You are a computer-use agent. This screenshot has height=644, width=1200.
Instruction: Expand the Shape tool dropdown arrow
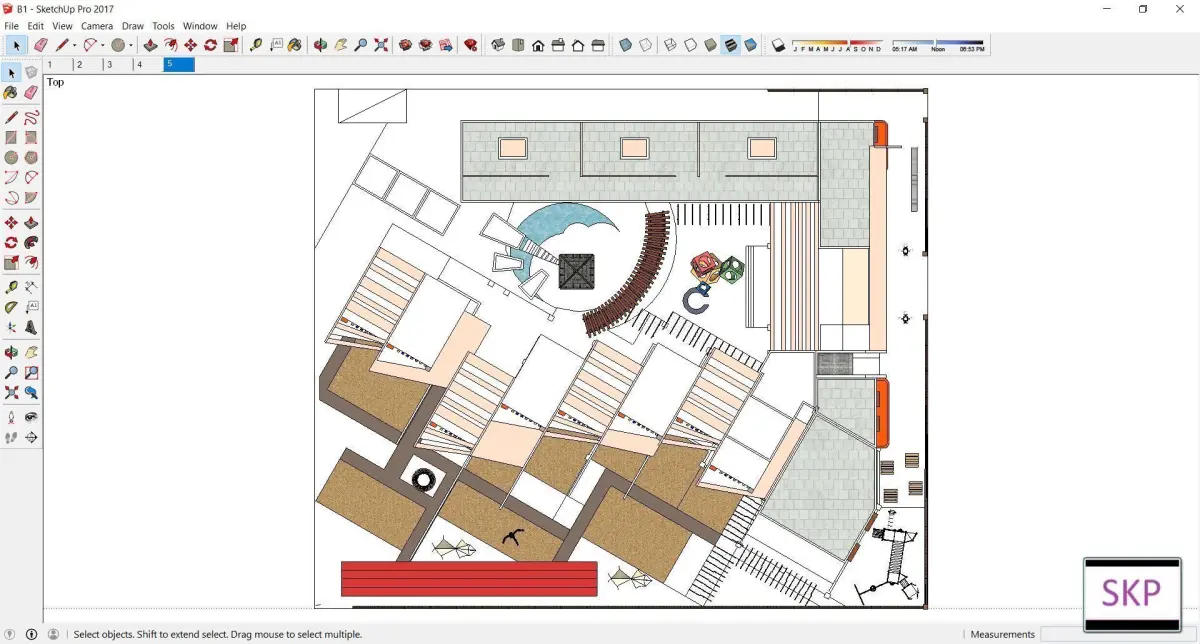pyautogui.click(x=131, y=45)
